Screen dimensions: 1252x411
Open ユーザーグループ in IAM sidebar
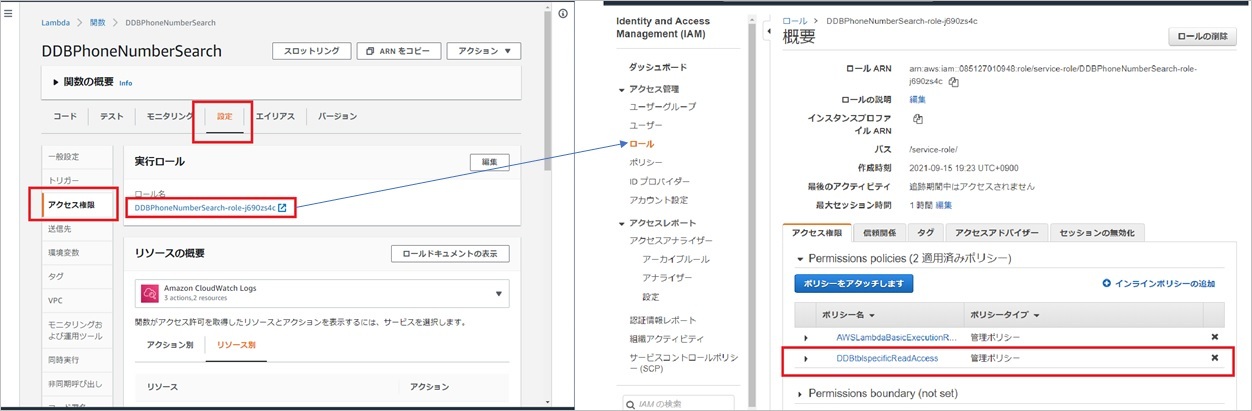click(663, 106)
